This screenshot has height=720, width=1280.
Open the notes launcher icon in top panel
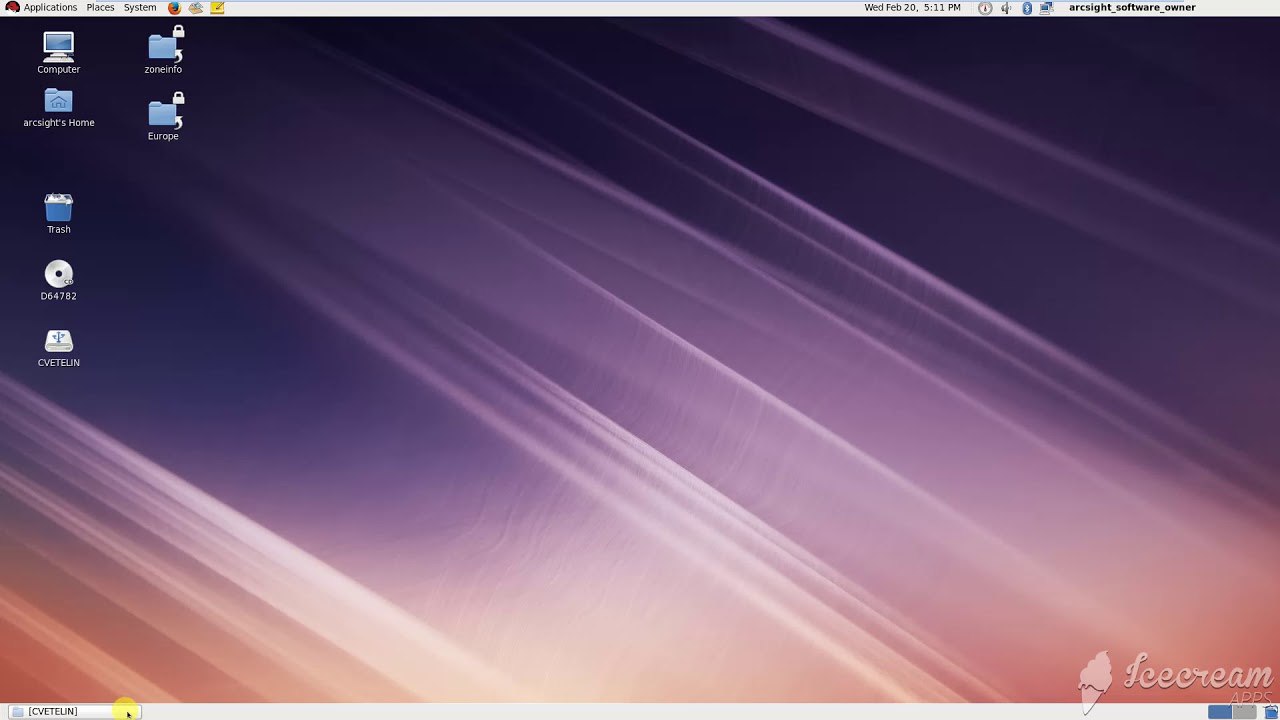pos(218,7)
